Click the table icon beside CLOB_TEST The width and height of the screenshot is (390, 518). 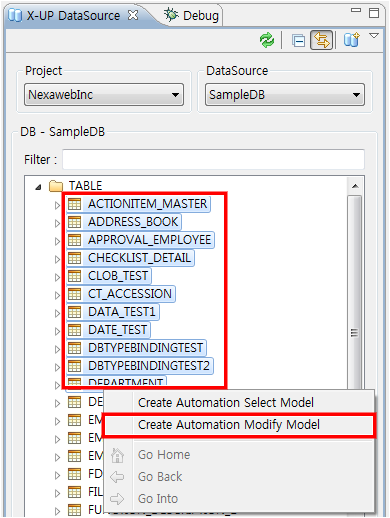(74, 276)
